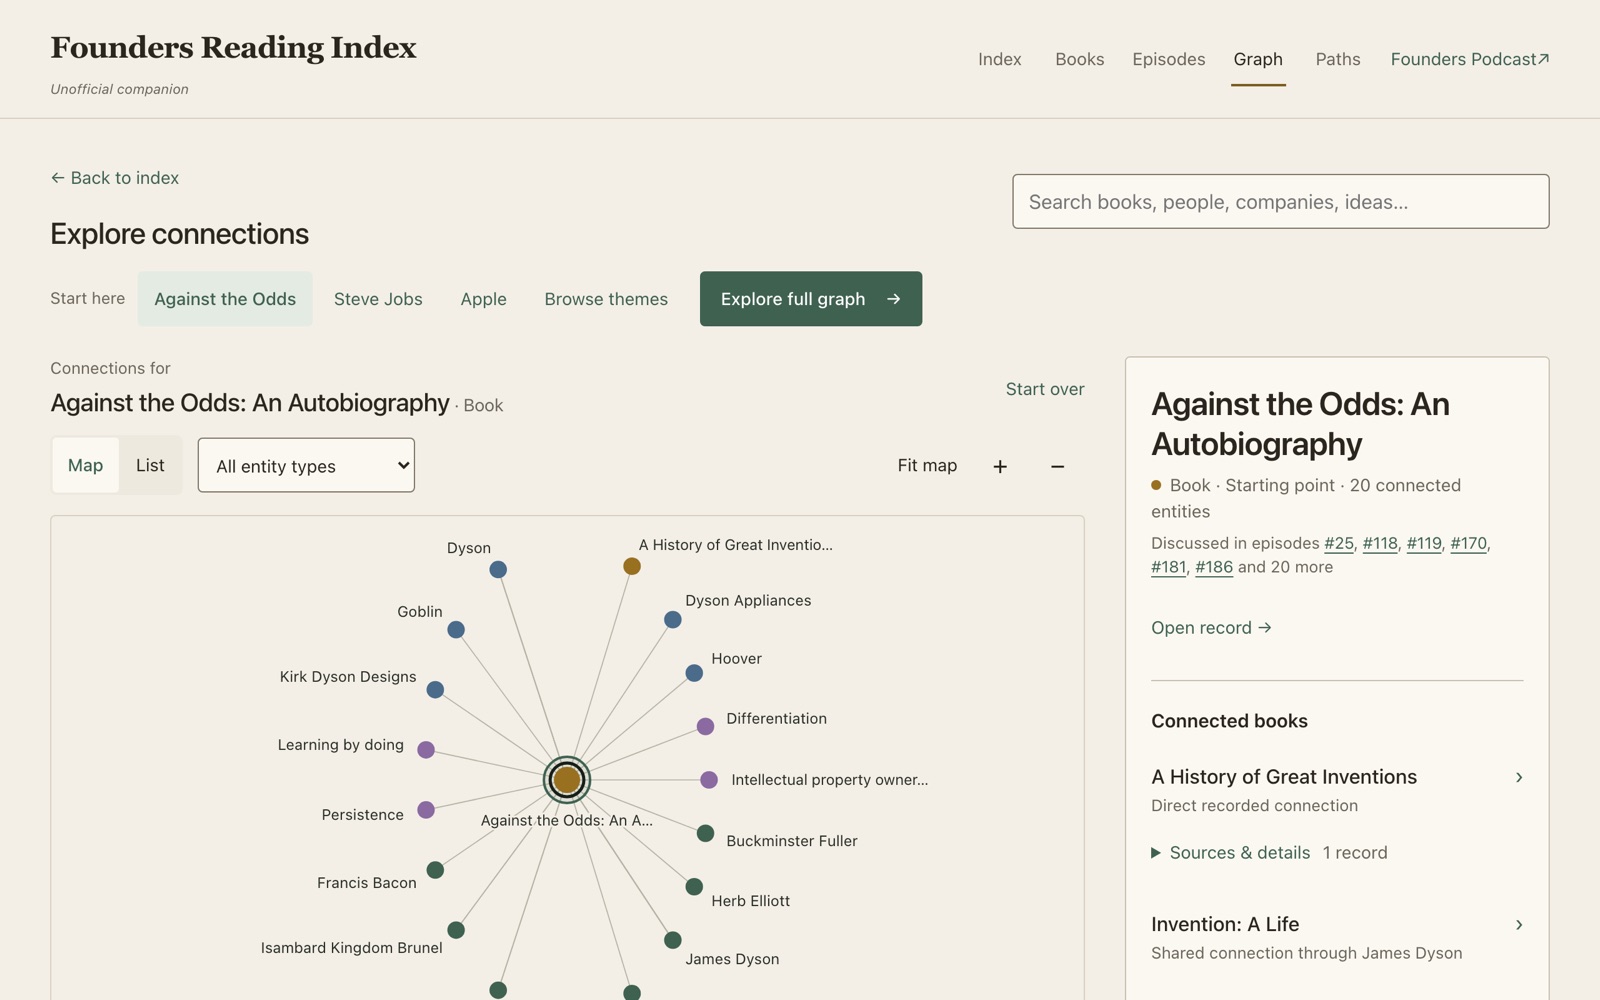Image resolution: width=1600 pixels, height=1000 pixels.
Task: Click the Isambard Kingdom Brunel node
Action: click(456, 930)
